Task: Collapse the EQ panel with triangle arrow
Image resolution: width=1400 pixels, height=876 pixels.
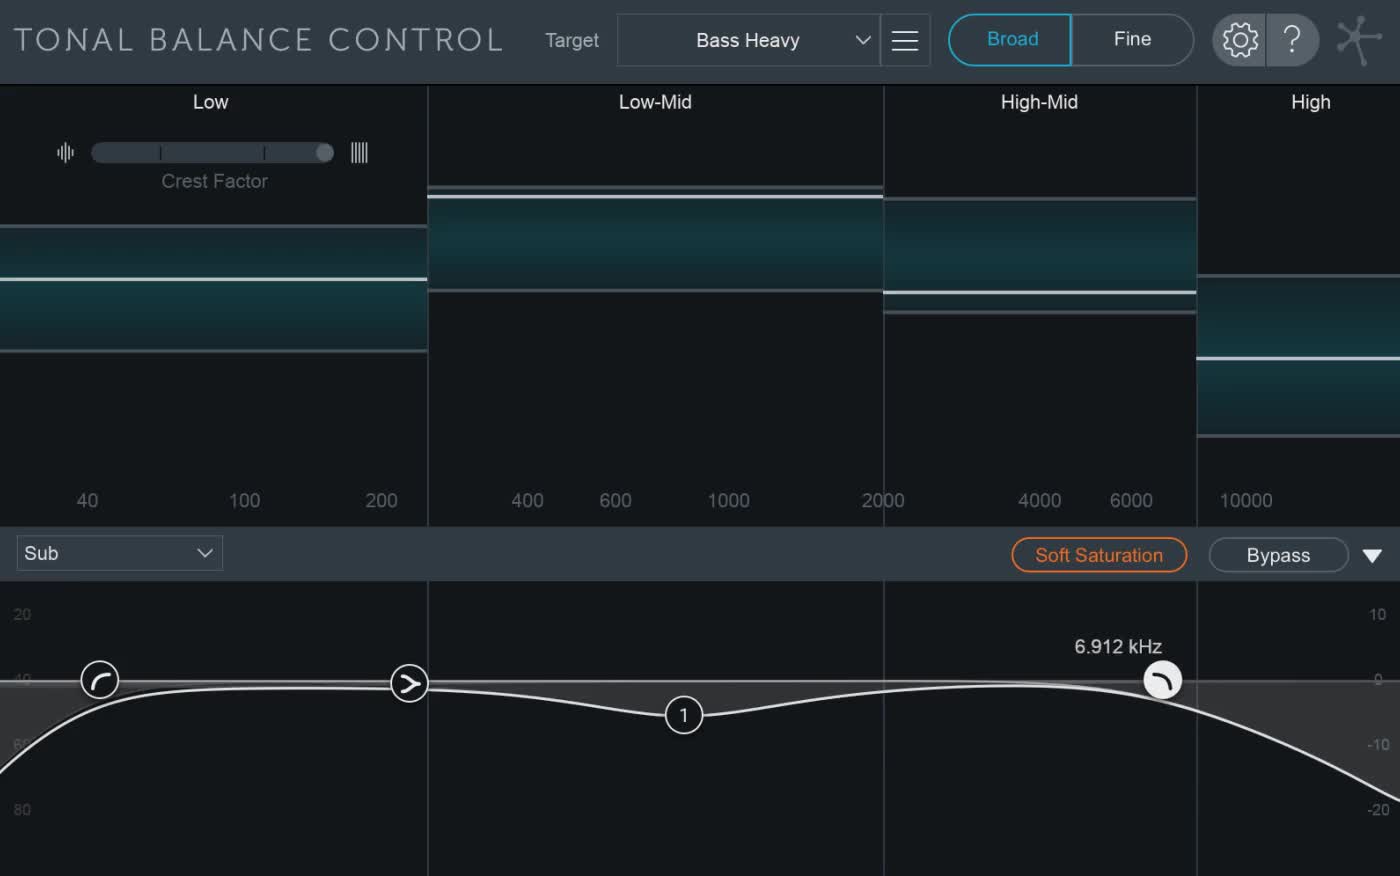Action: coord(1372,556)
